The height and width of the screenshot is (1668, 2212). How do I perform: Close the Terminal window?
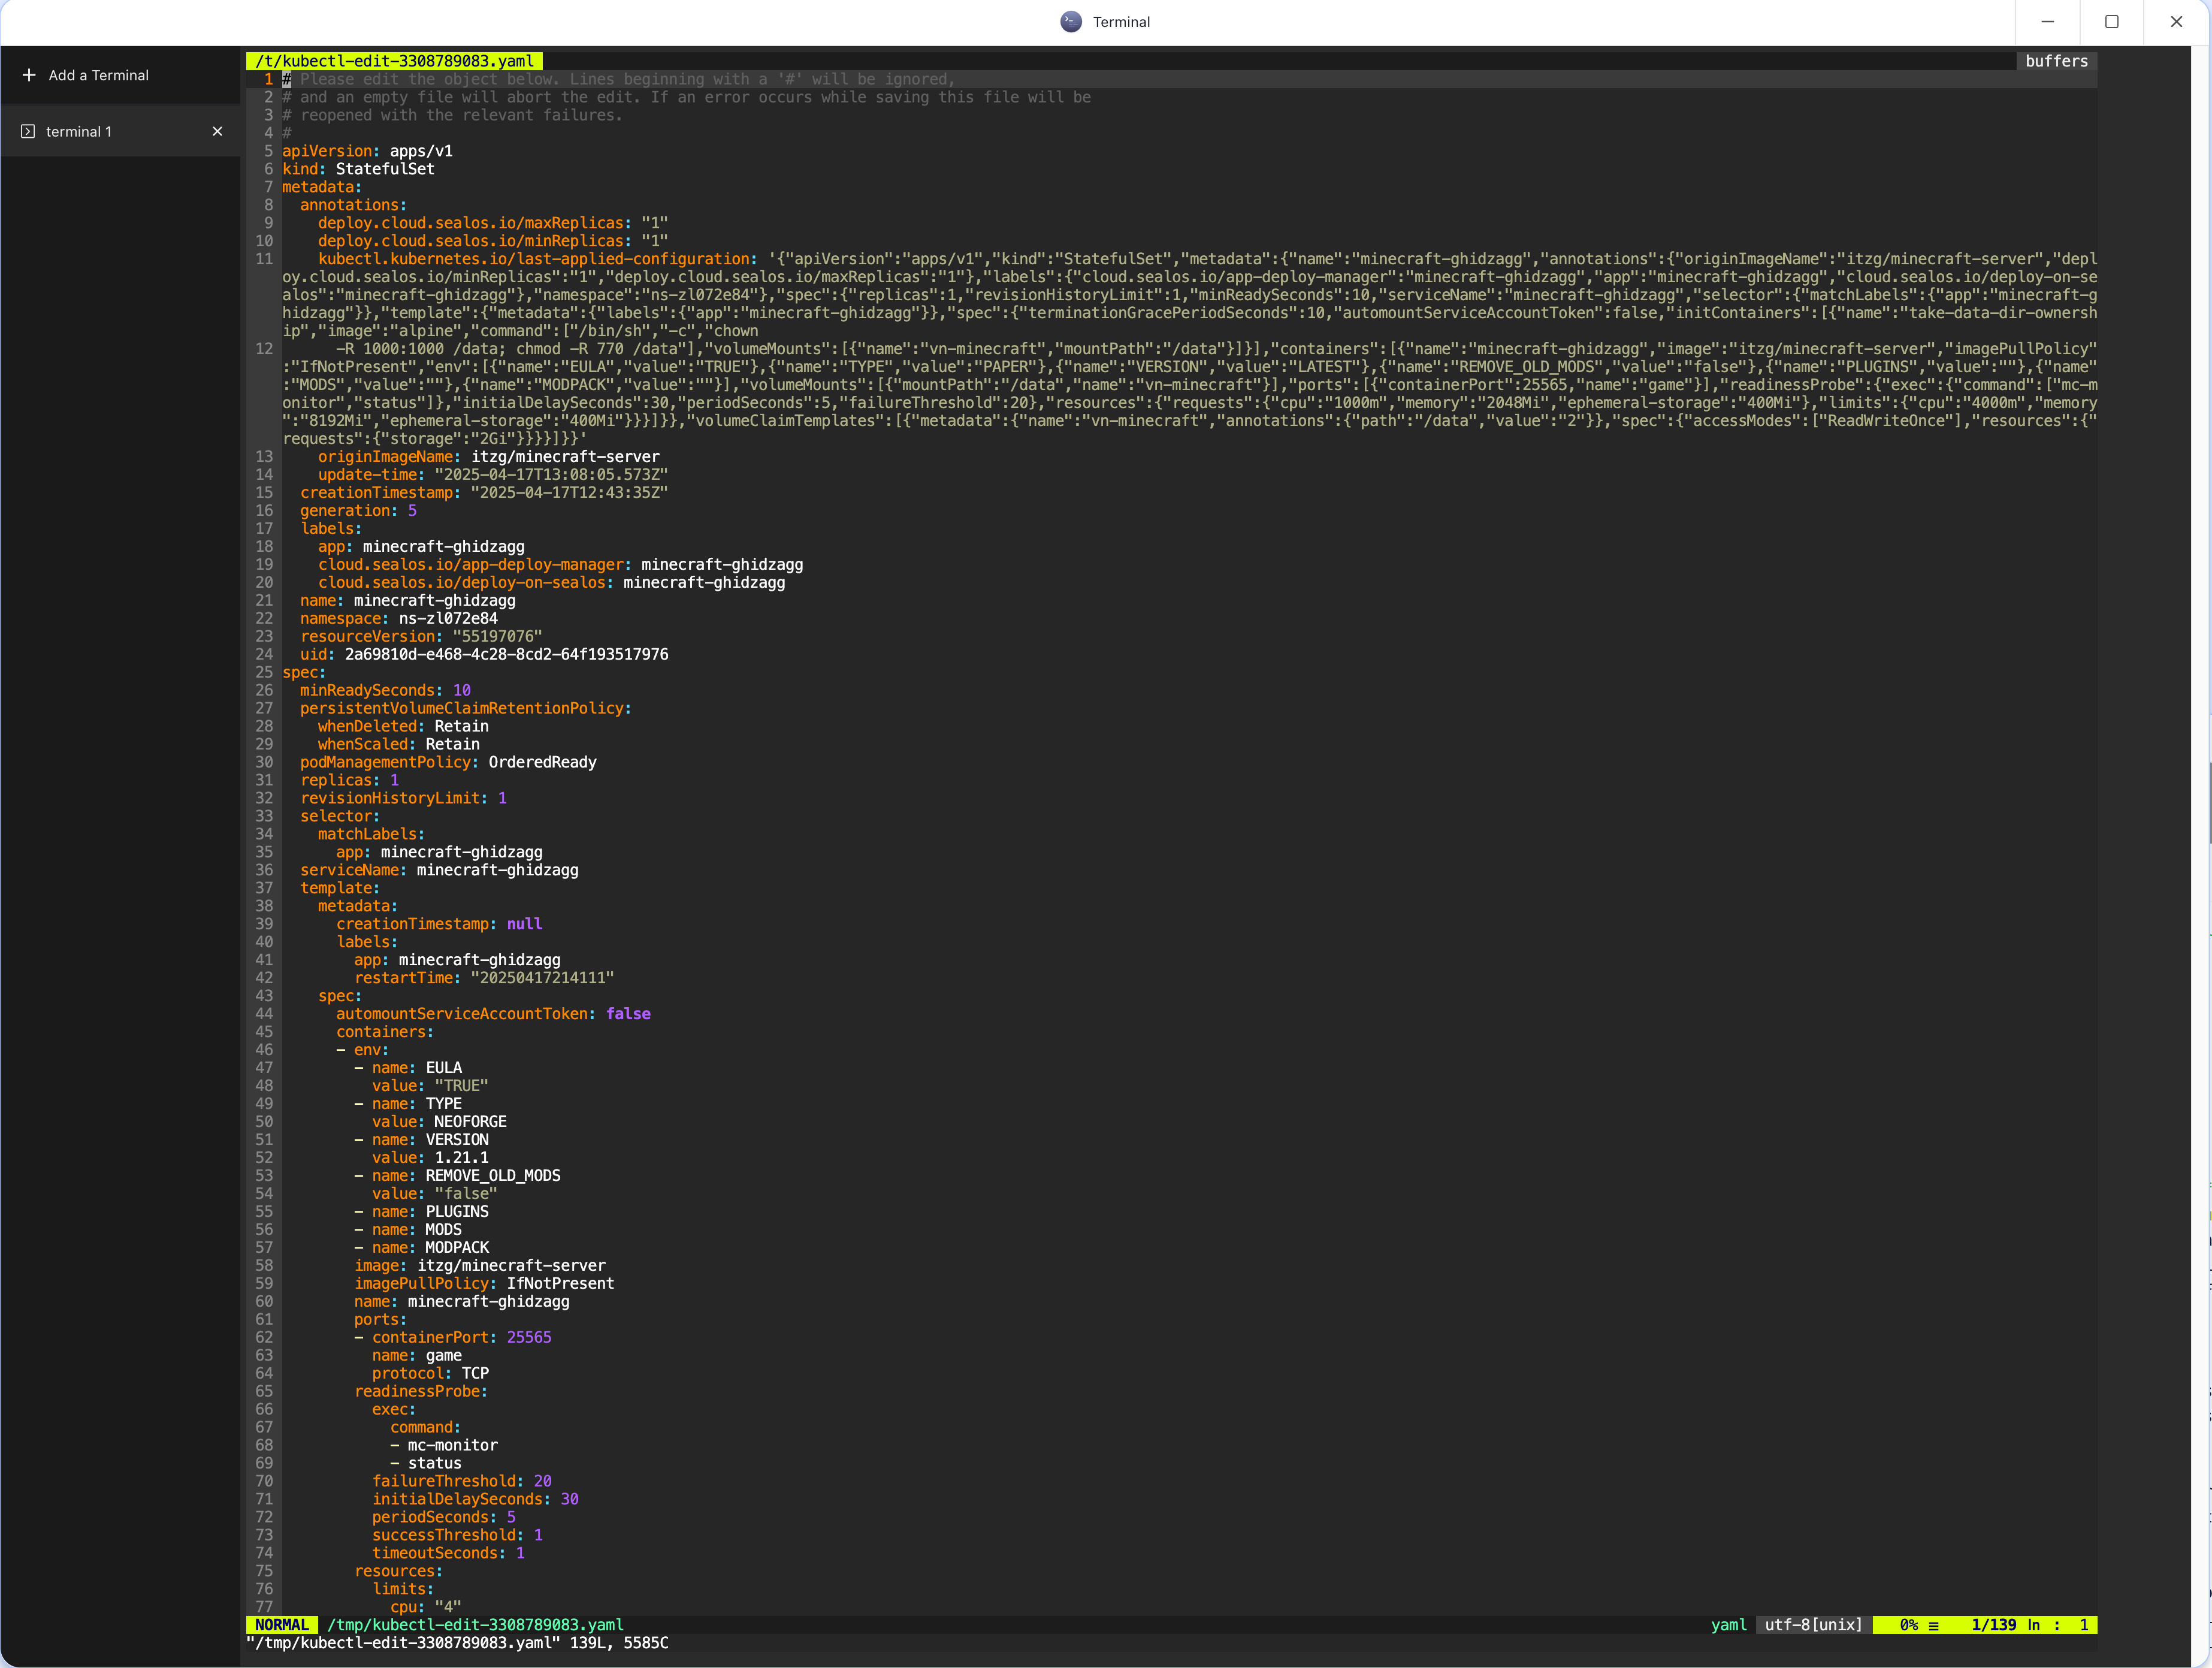pyautogui.click(x=2176, y=22)
